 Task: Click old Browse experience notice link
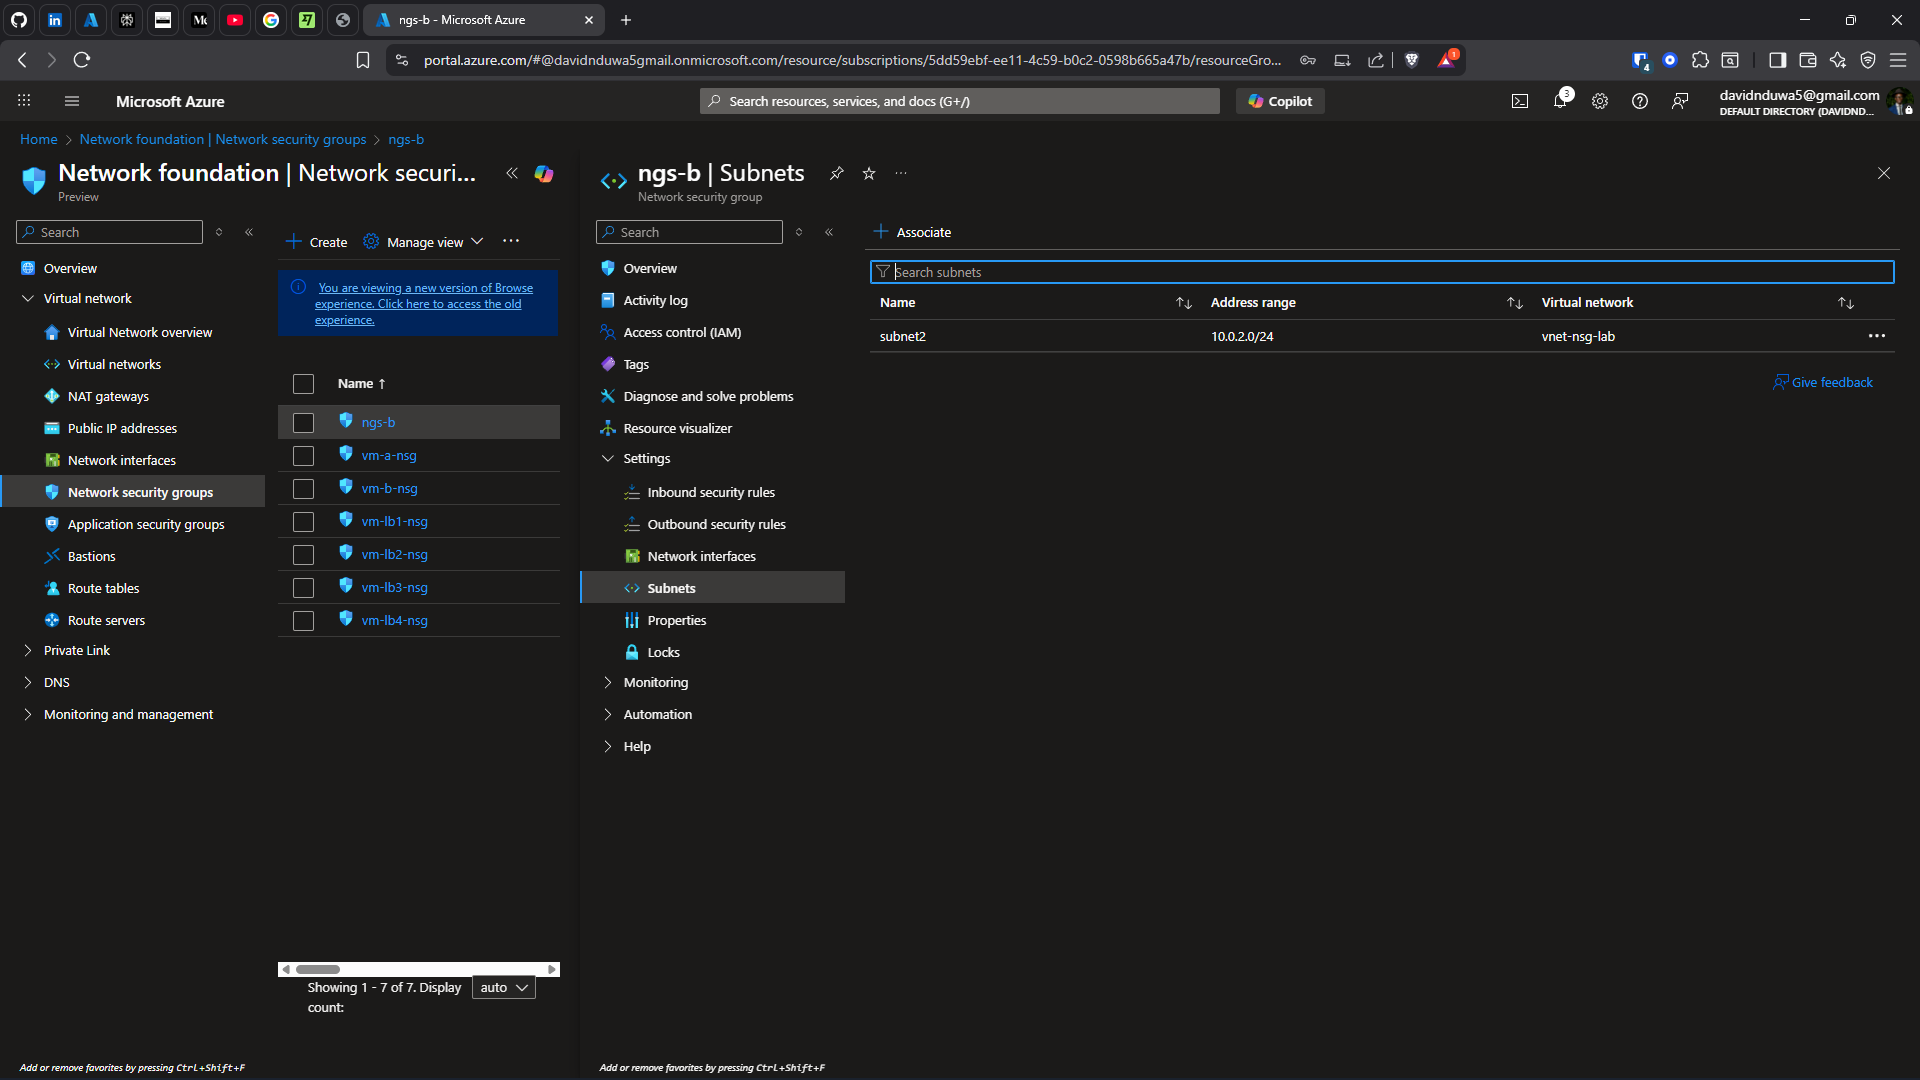click(425, 304)
